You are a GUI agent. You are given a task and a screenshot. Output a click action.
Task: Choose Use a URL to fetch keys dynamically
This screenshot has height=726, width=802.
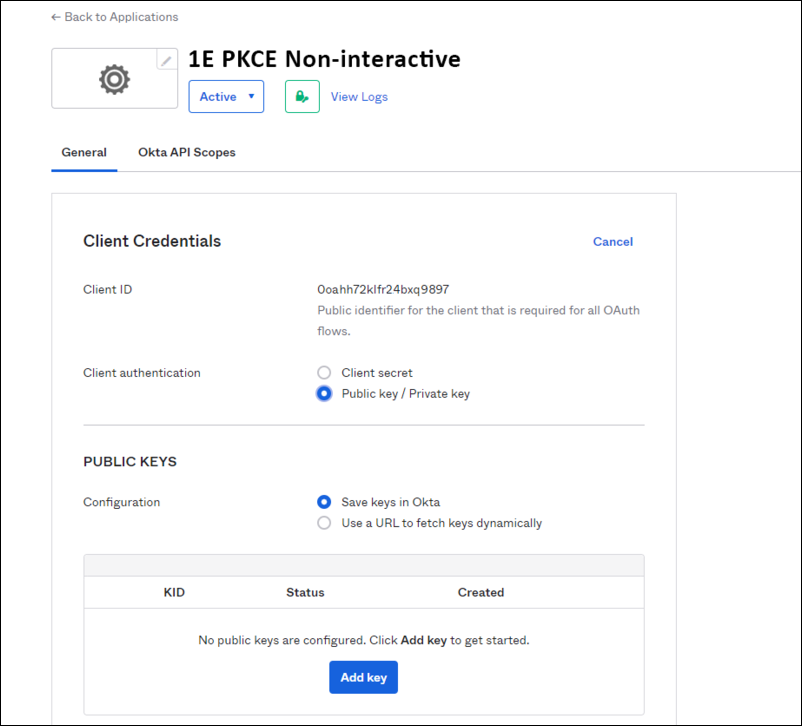pyautogui.click(x=324, y=523)
